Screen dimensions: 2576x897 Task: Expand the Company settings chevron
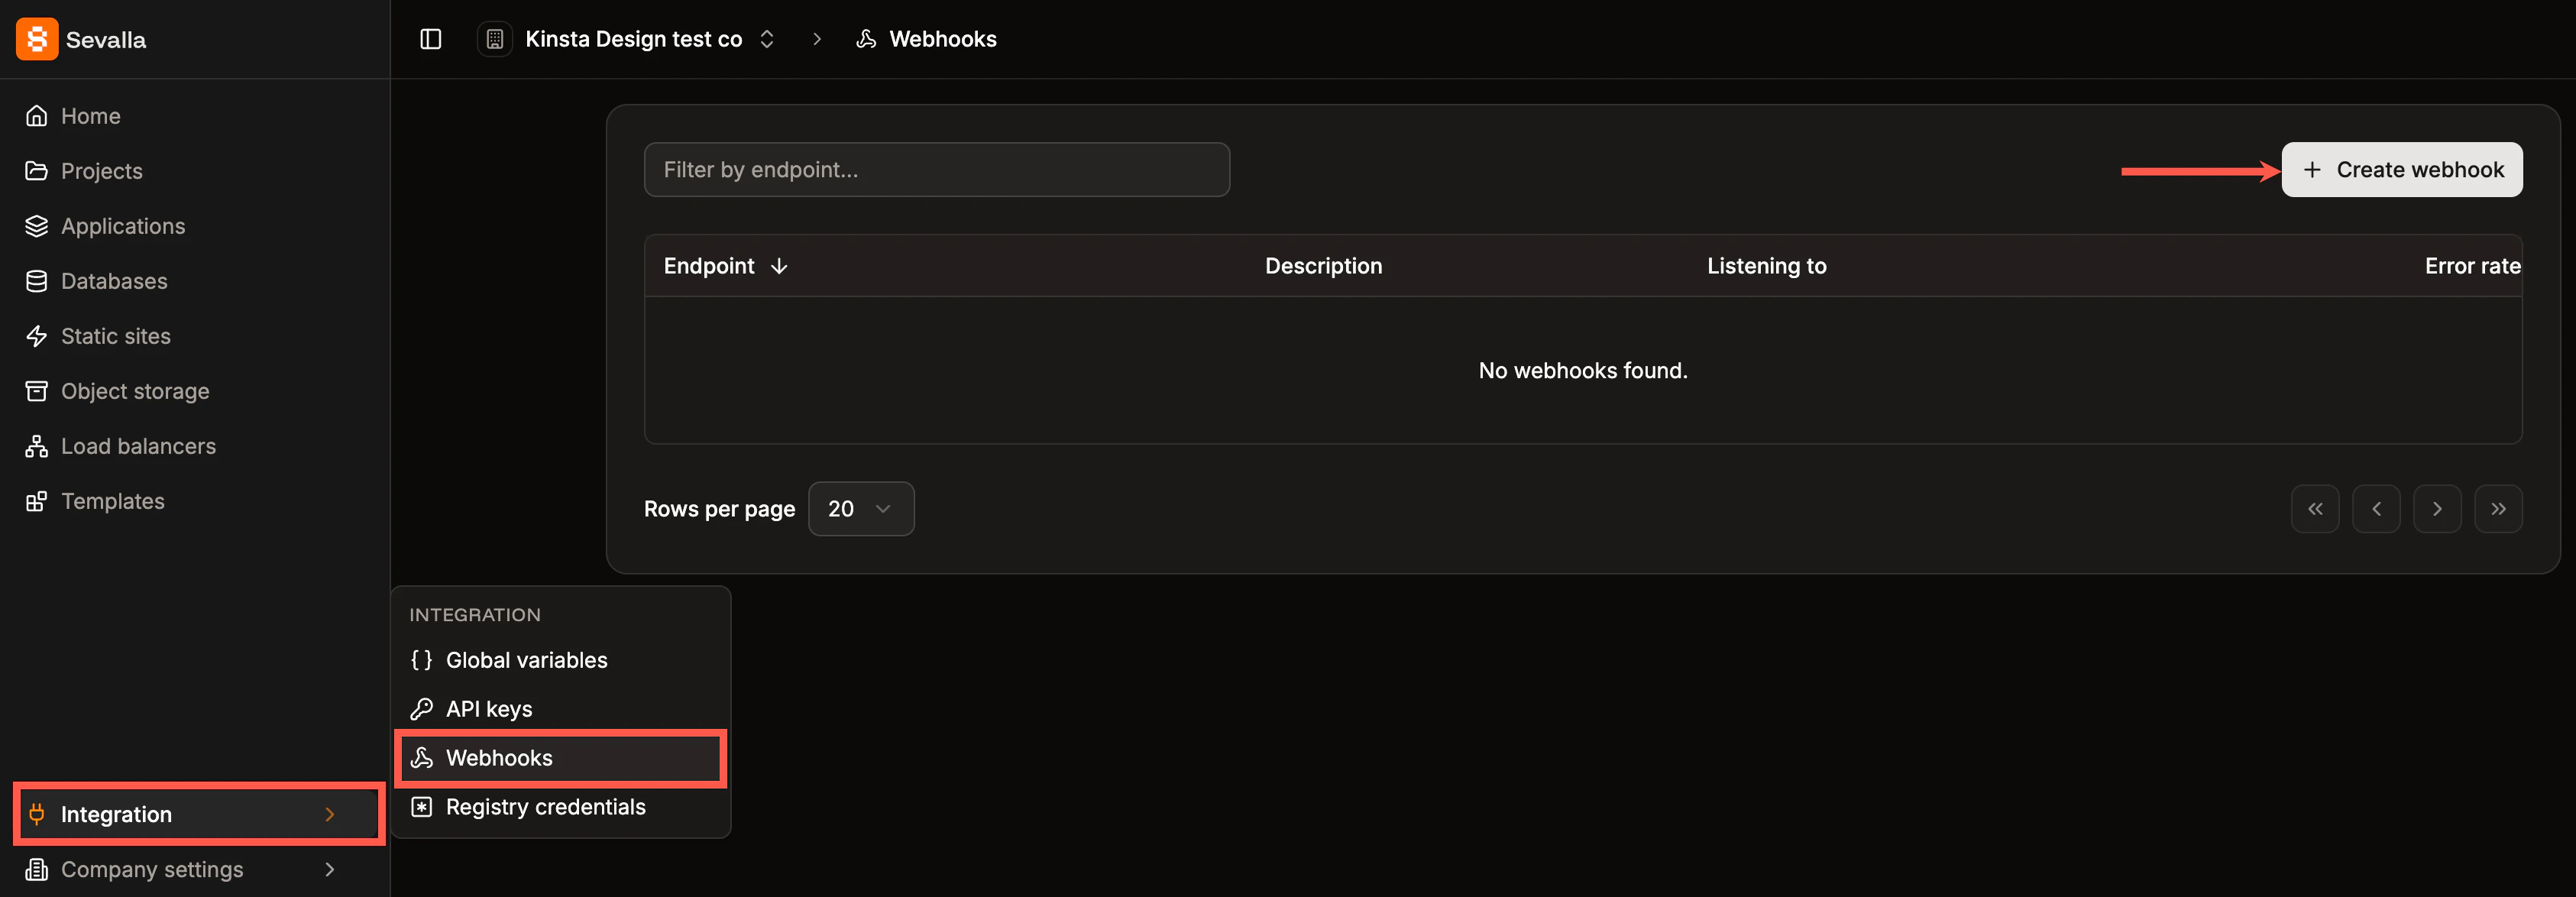330,869
